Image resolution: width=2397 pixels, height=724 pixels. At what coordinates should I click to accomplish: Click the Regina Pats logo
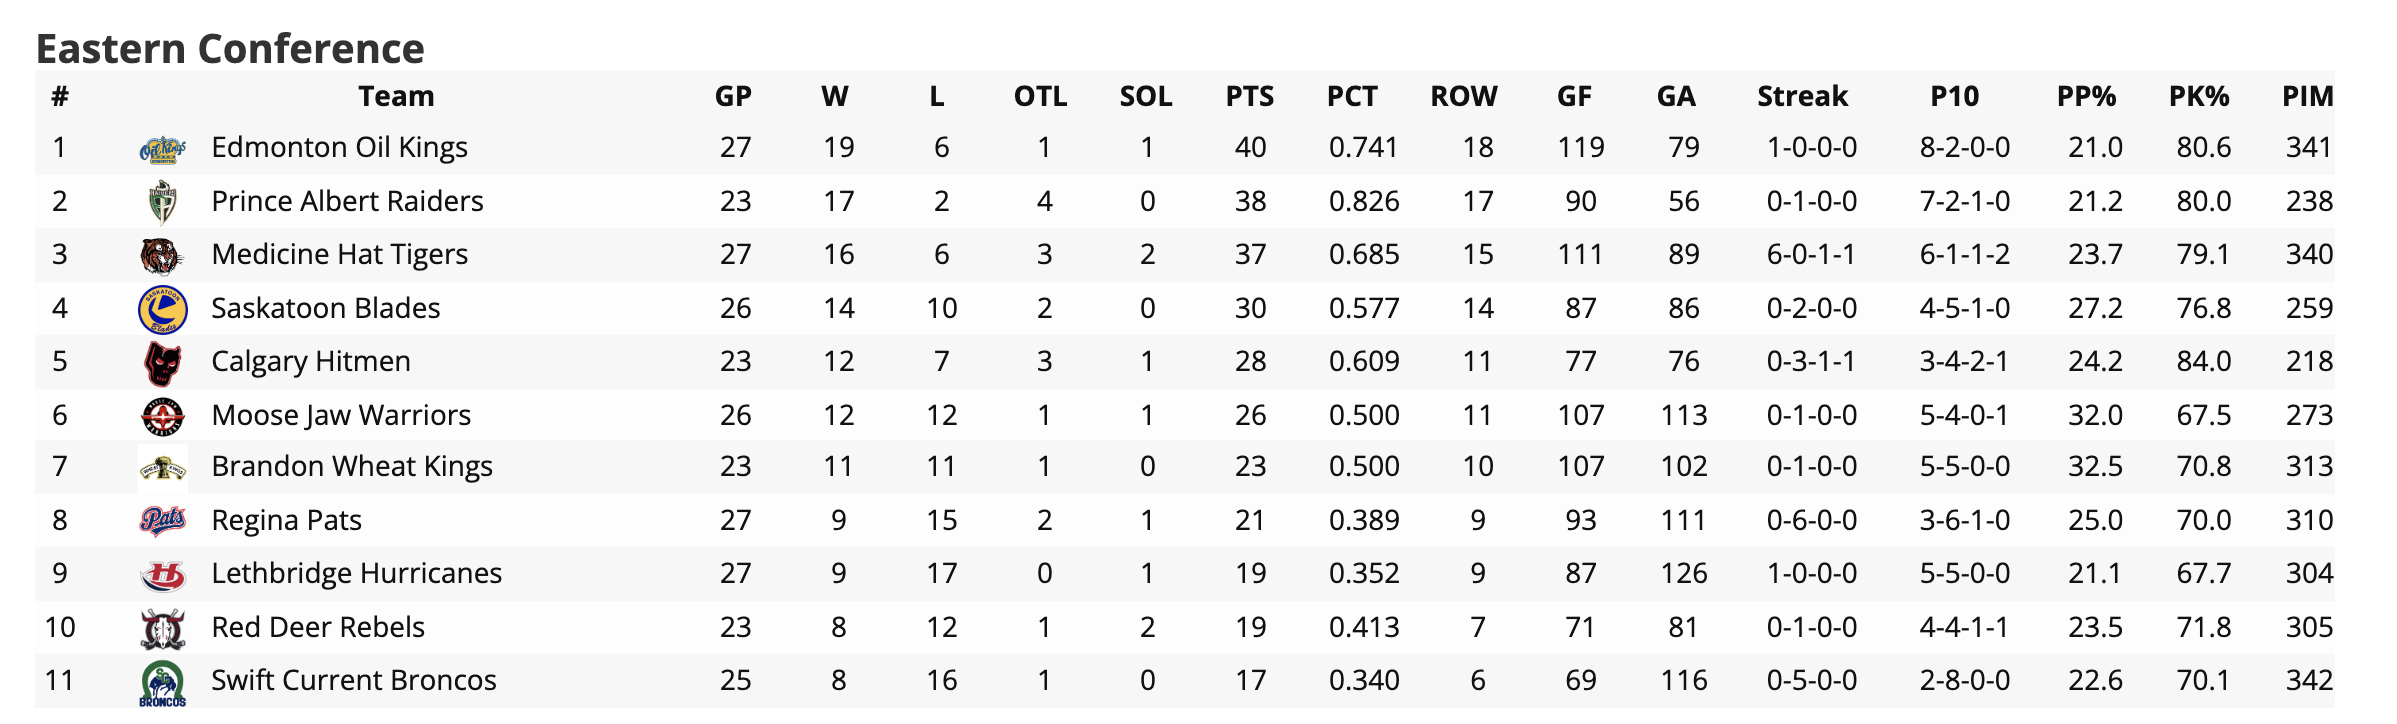click(162, 521)
